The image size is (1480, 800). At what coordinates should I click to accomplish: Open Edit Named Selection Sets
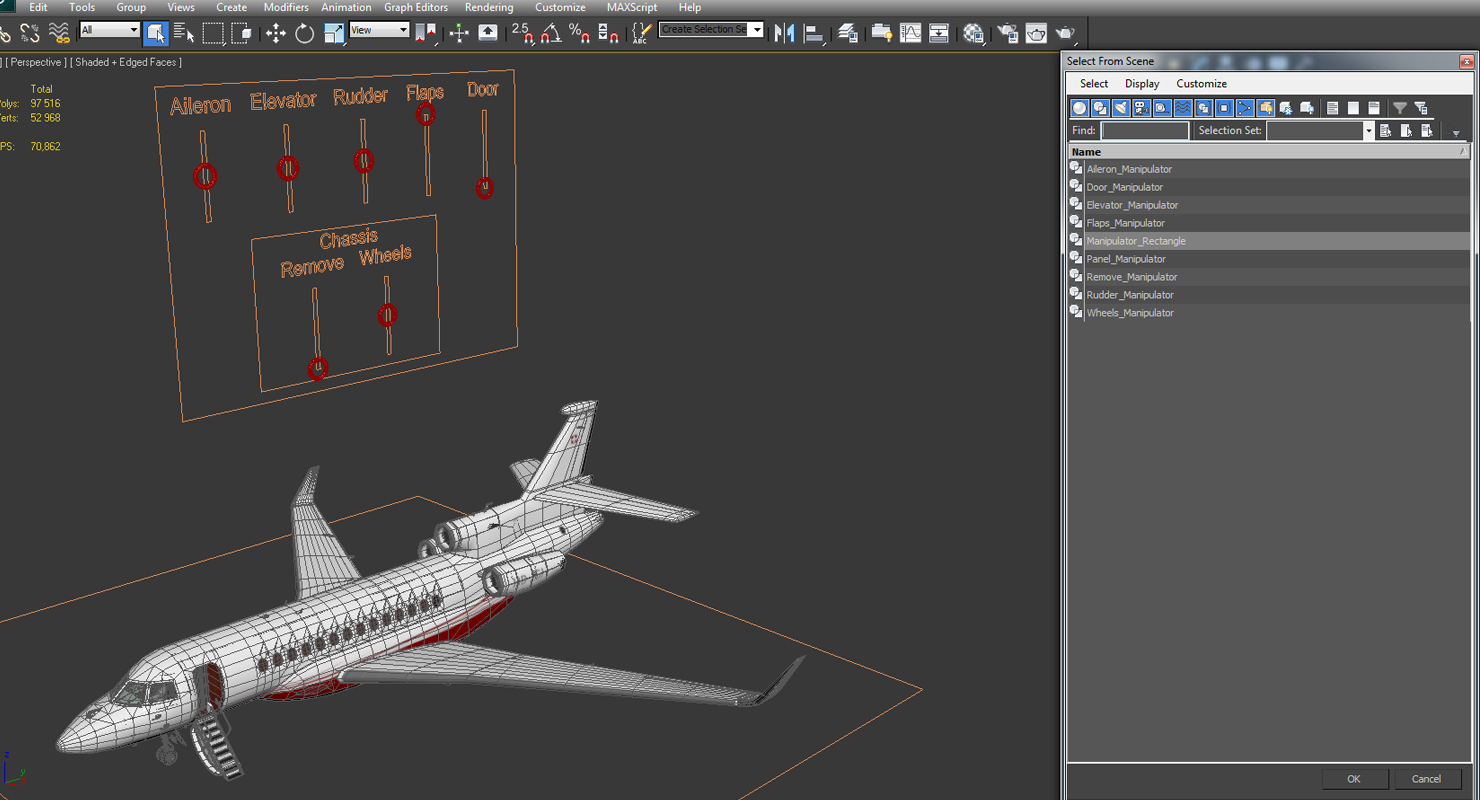tap(641, 33)
